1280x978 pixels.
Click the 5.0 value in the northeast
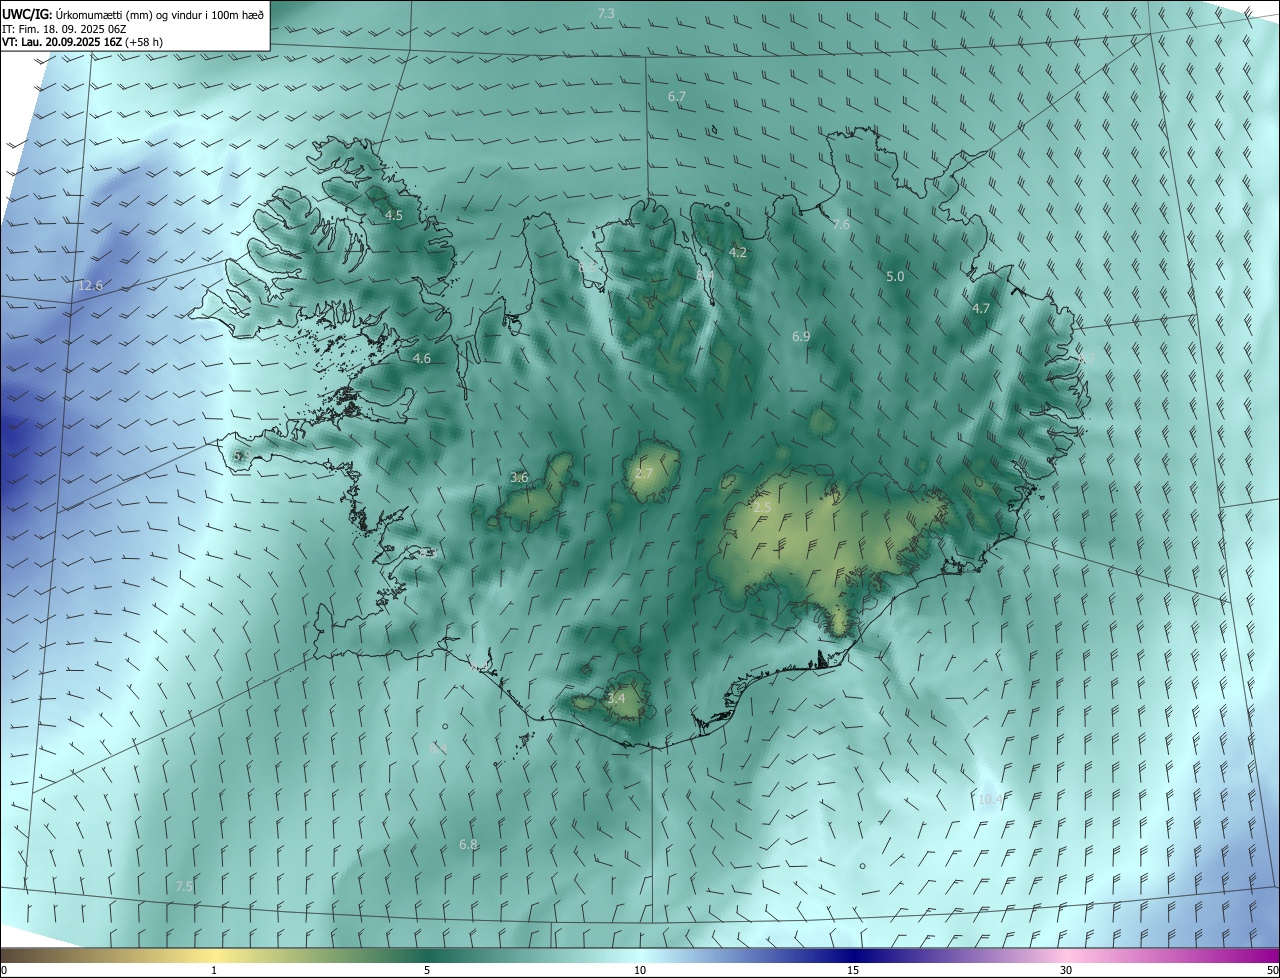pyautogui.click(x=895, y=276)
